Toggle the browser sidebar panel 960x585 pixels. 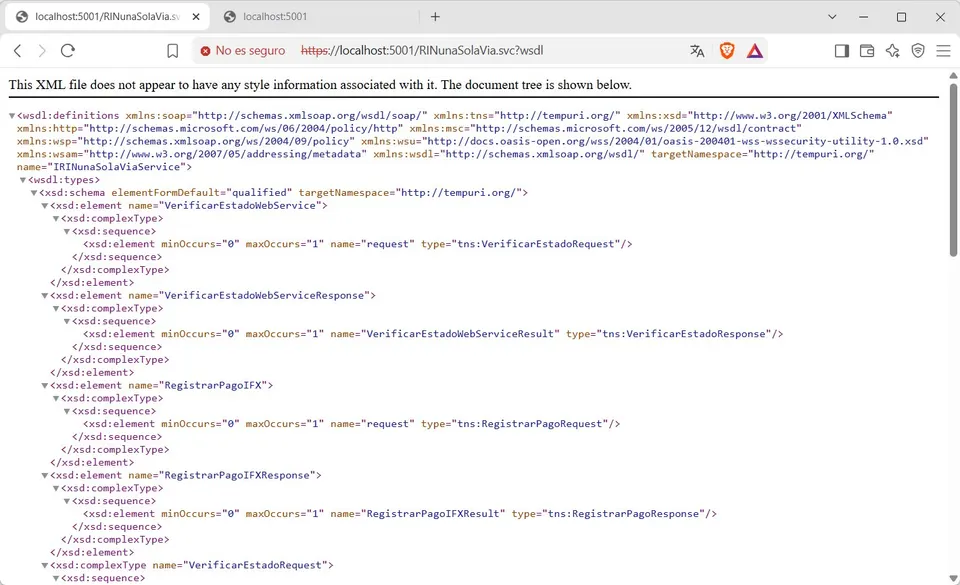[x=842, y=51]
